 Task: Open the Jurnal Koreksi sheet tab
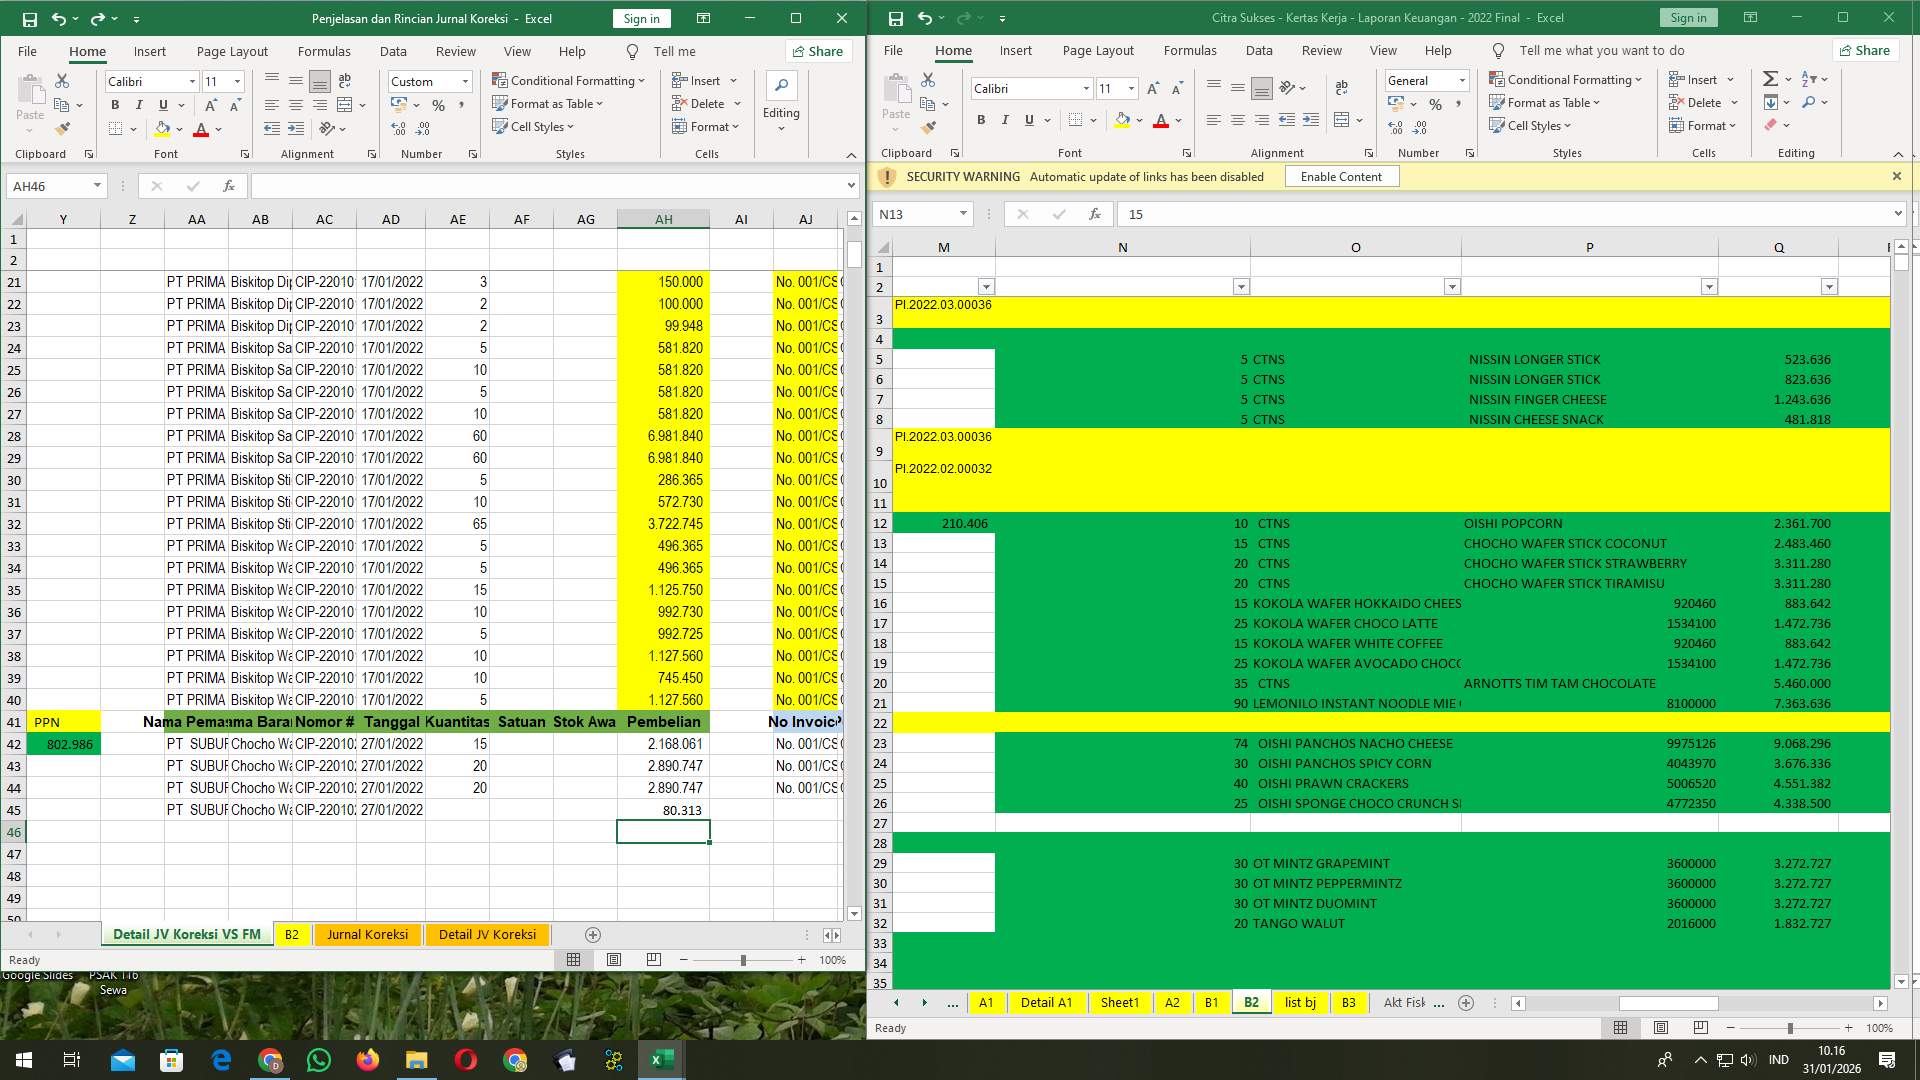[x=367, y=934]
